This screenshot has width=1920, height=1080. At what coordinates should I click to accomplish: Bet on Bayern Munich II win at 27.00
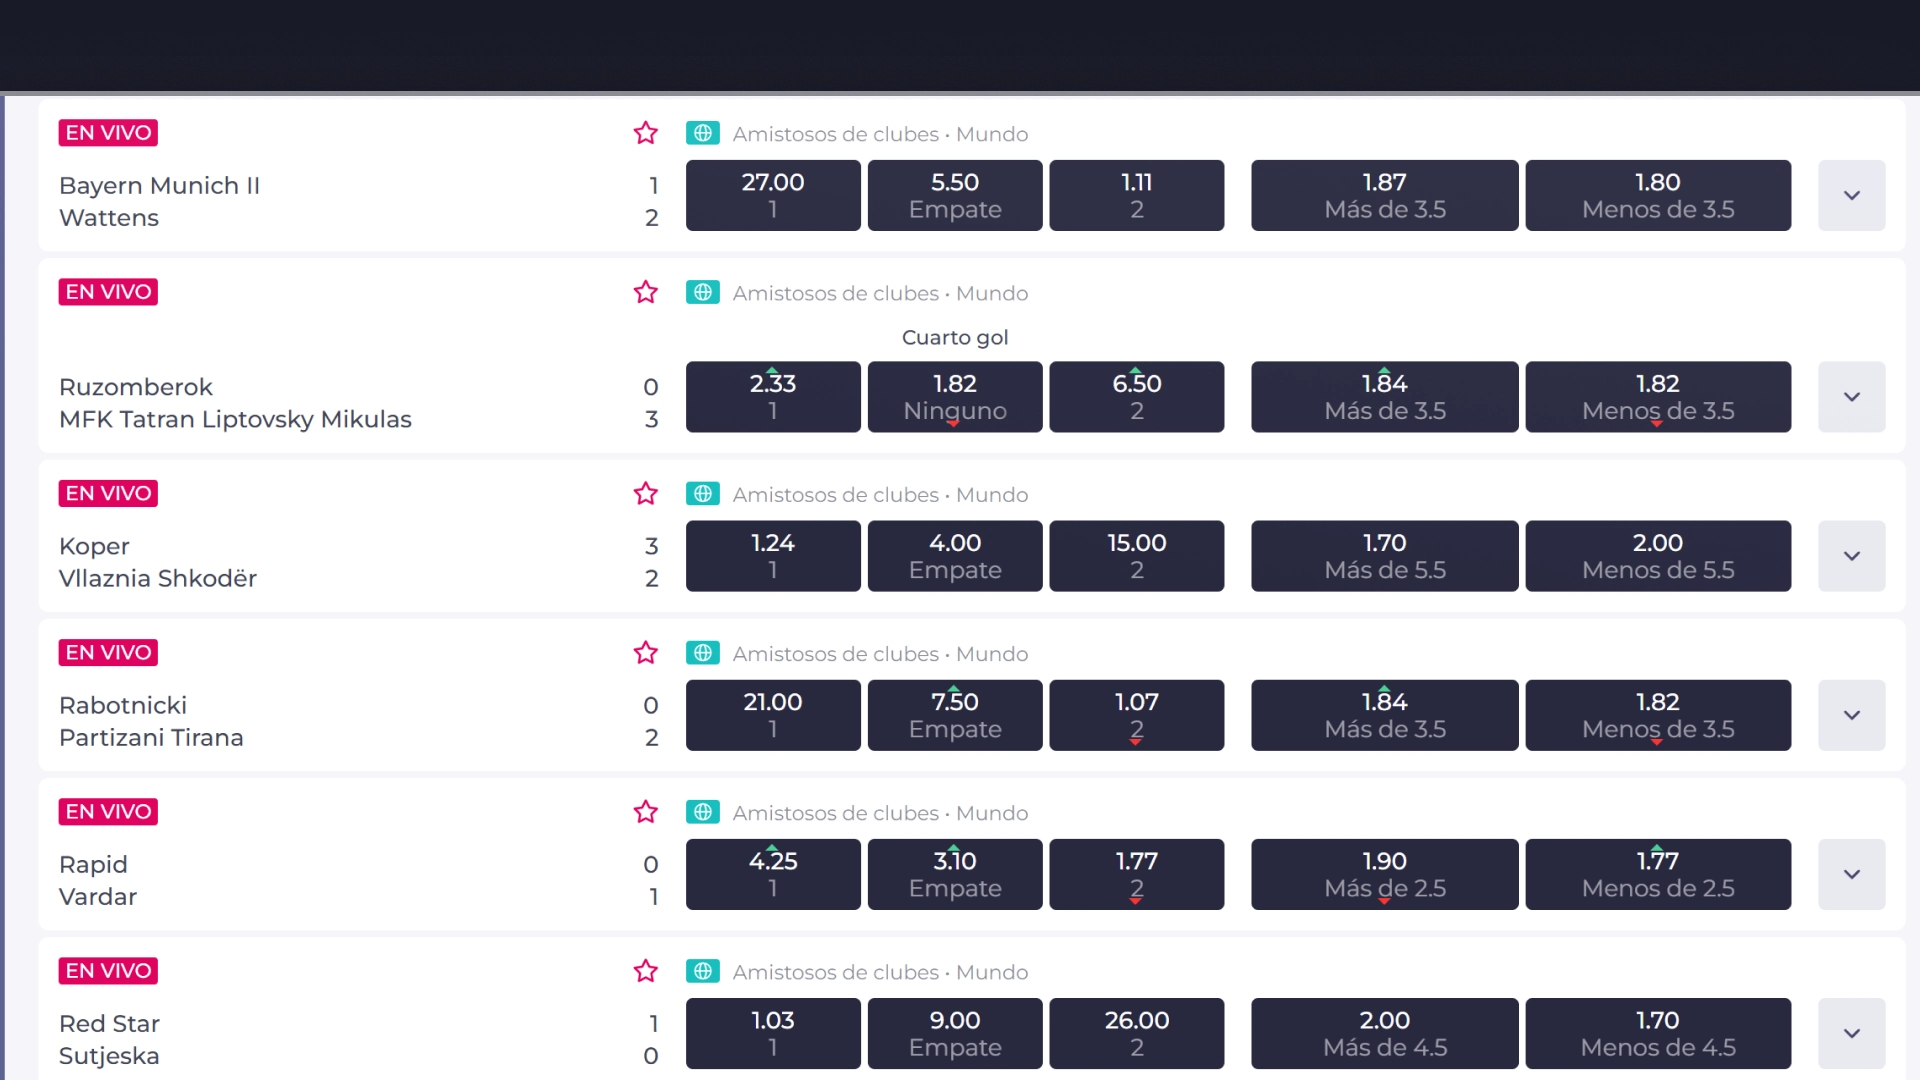click(x=773, y=195)
